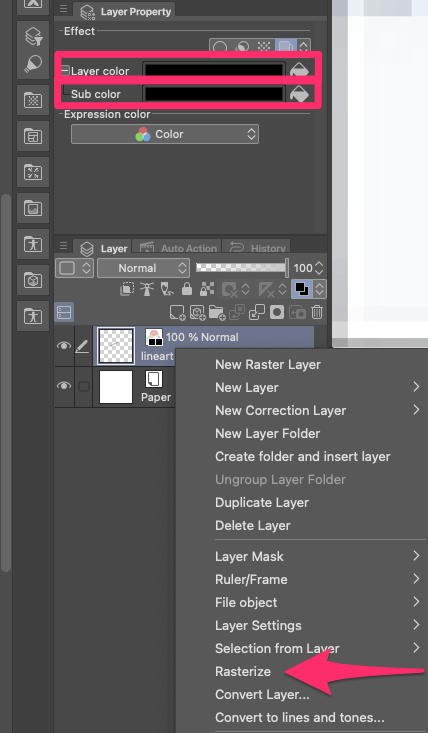Click the set as reference layer lighthouse icon
This screenshot has height=733, width=428.
147,290
